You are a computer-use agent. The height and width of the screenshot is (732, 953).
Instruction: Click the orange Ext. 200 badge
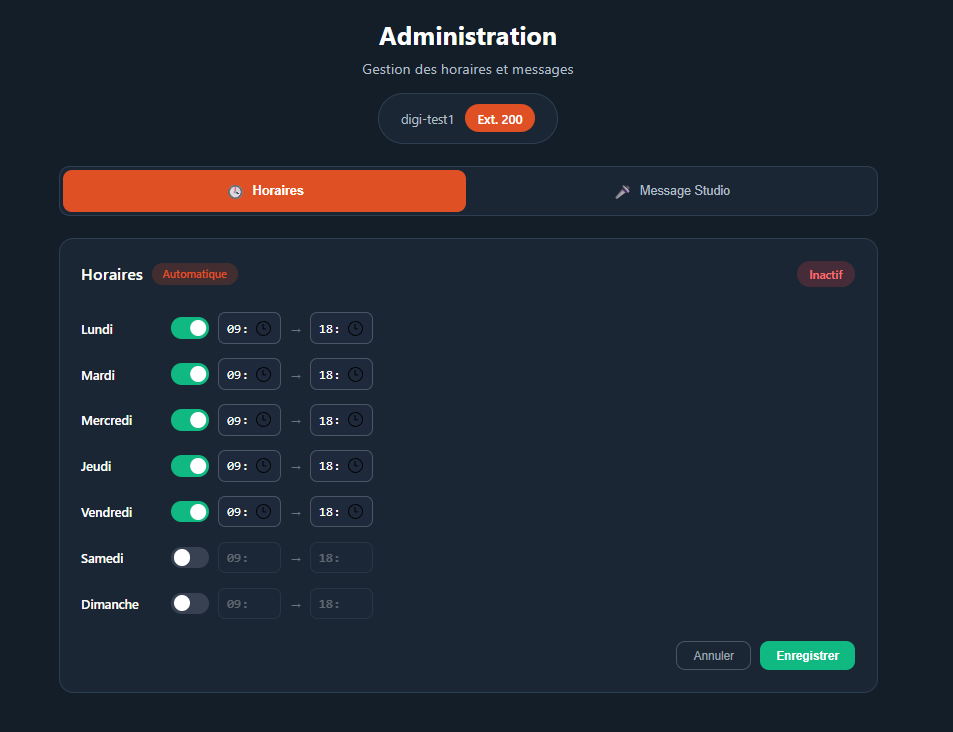pos(499,118)
